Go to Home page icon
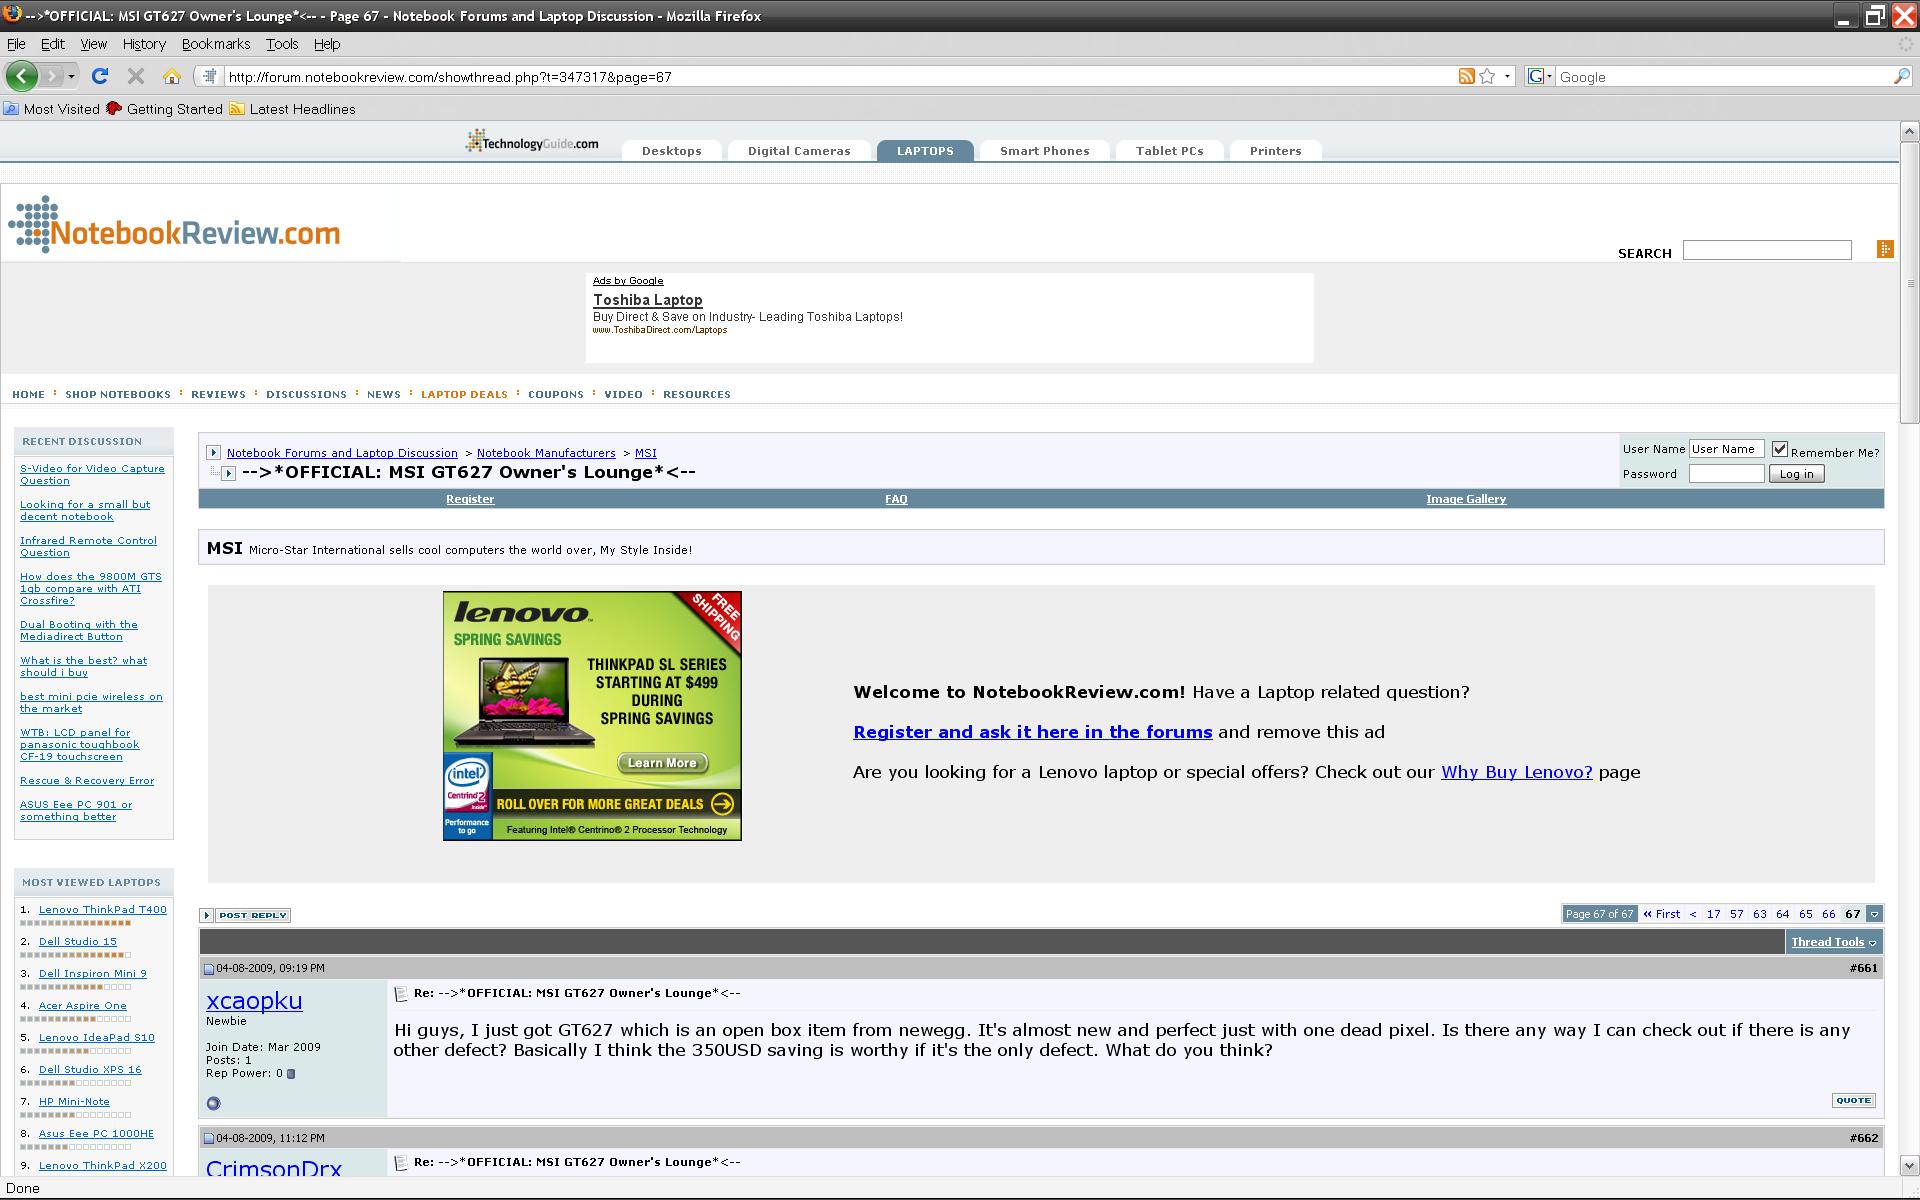Image resolution: width=1920 pixels, height=1200 pixels. (x=172, y=76)
